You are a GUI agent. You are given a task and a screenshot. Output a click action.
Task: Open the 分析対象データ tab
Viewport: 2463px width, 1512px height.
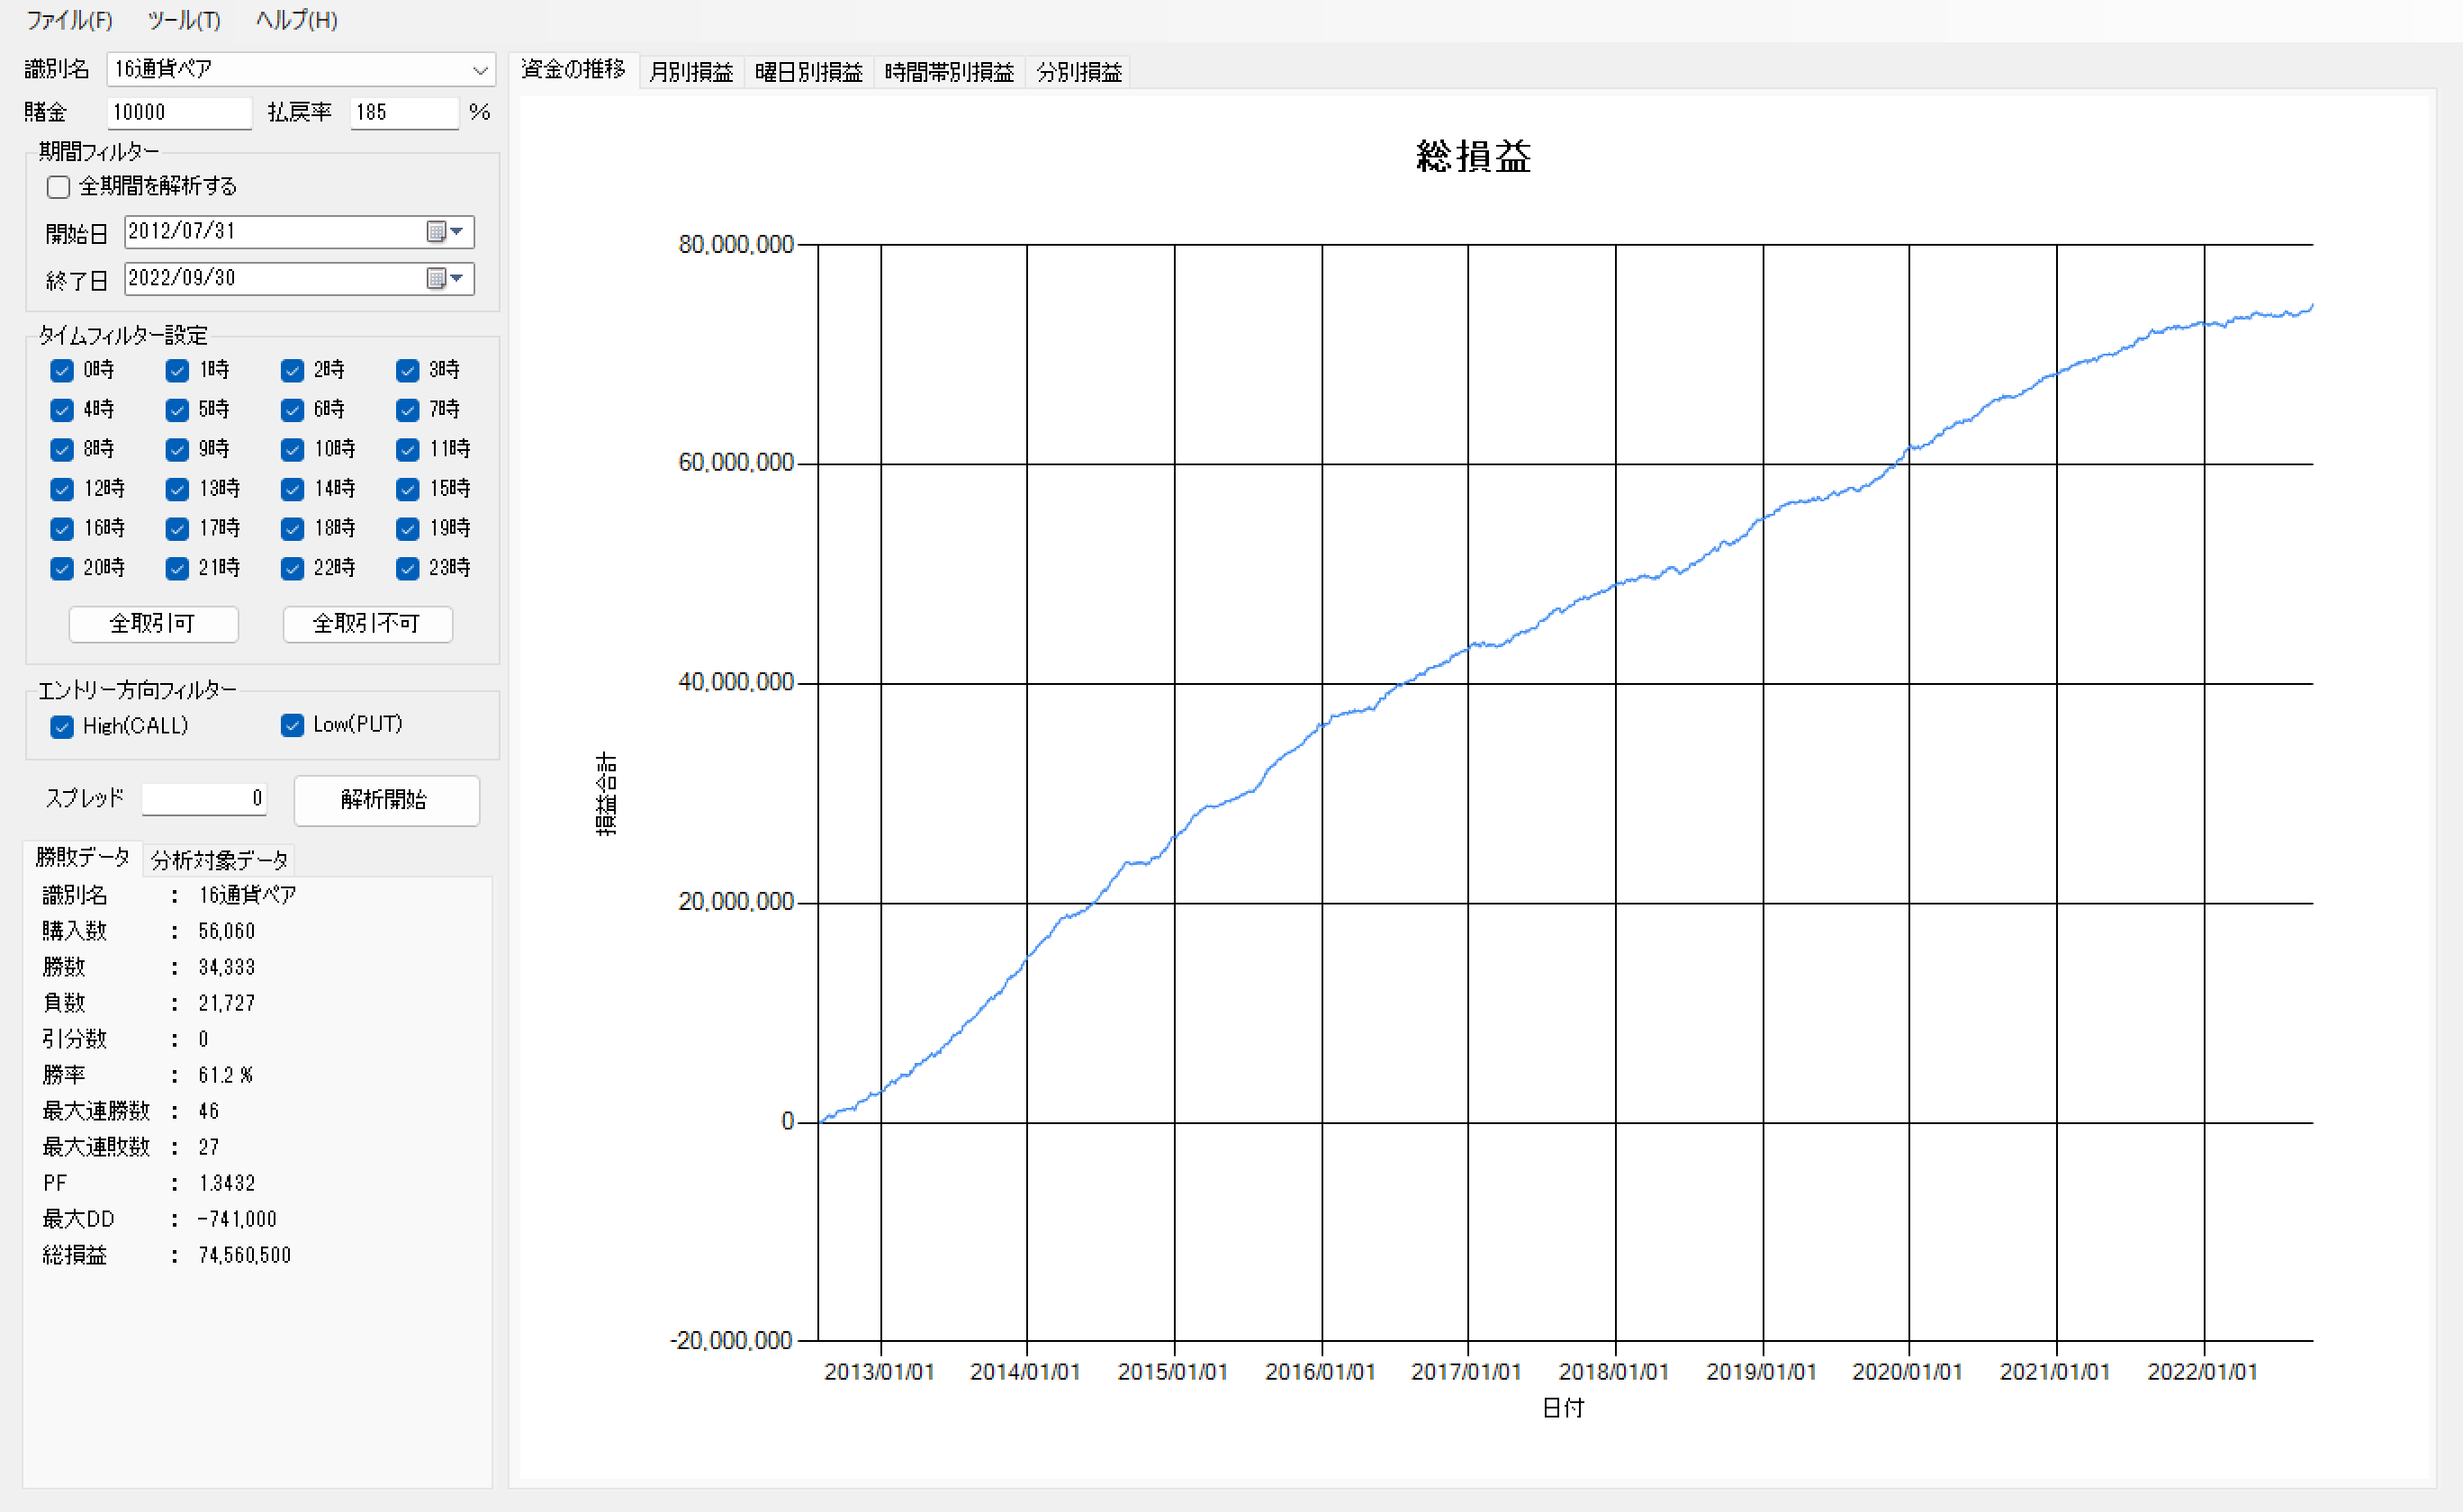(x=219, y=860)
